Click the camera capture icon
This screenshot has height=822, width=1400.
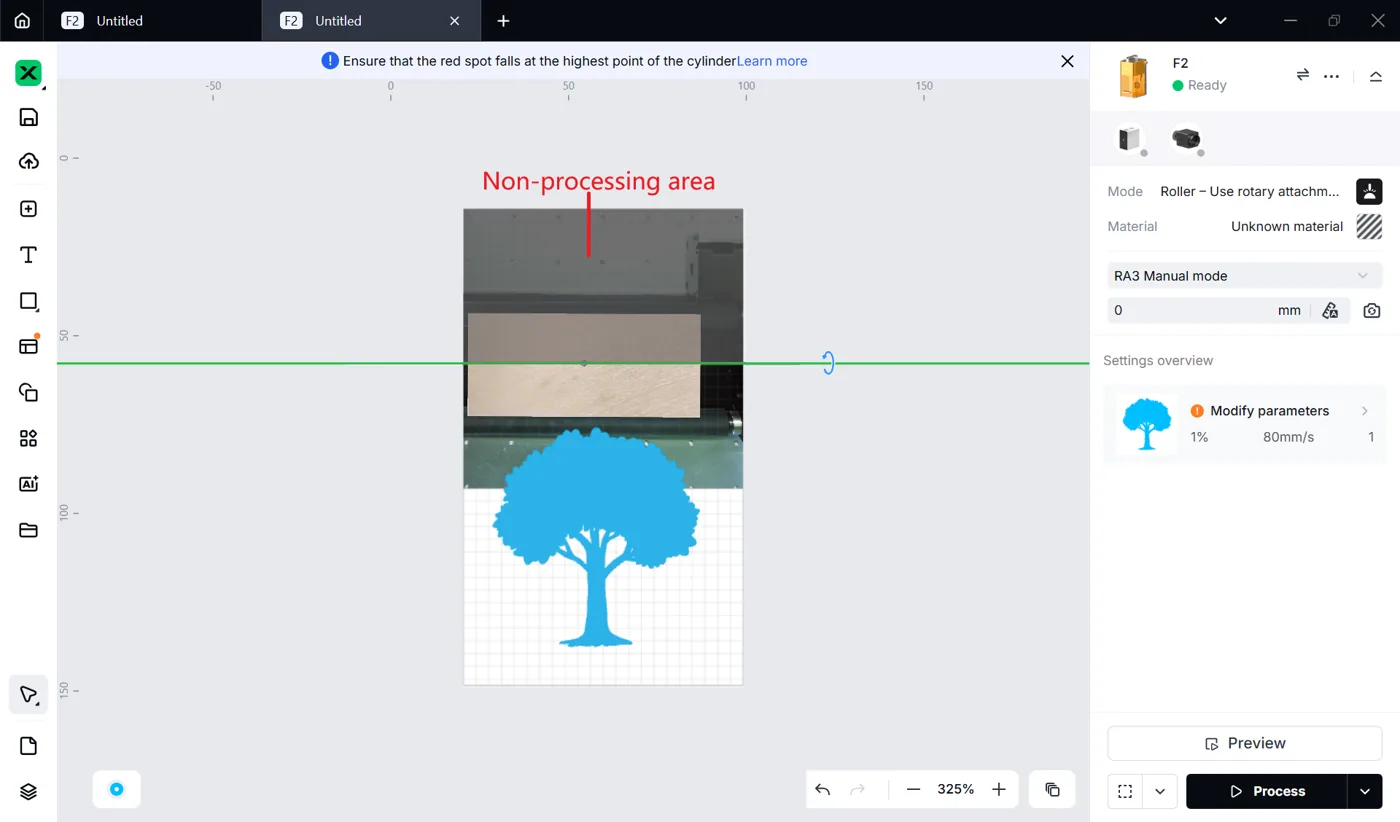tap(1372, 310)
